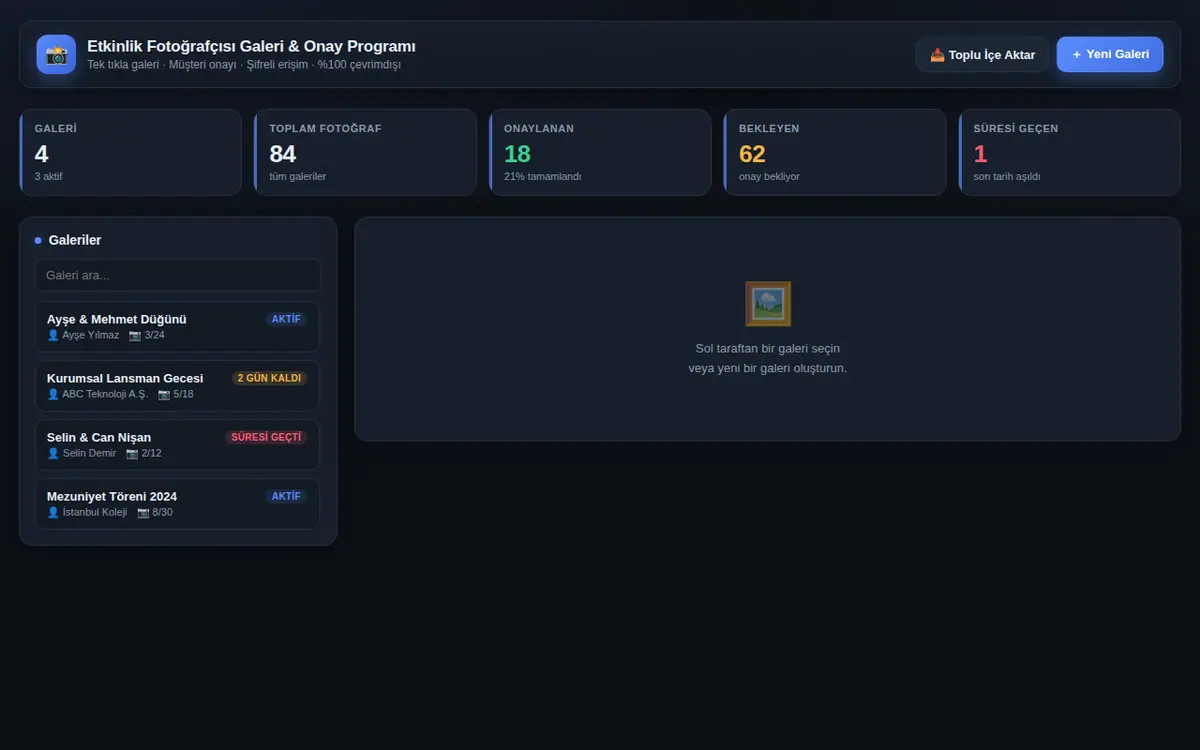This screenshot has width=1200, height=750.
Task: Select Mezuniyet Töreni 2024 gallery
Action: pyautogui.click(x=178, y=503)
